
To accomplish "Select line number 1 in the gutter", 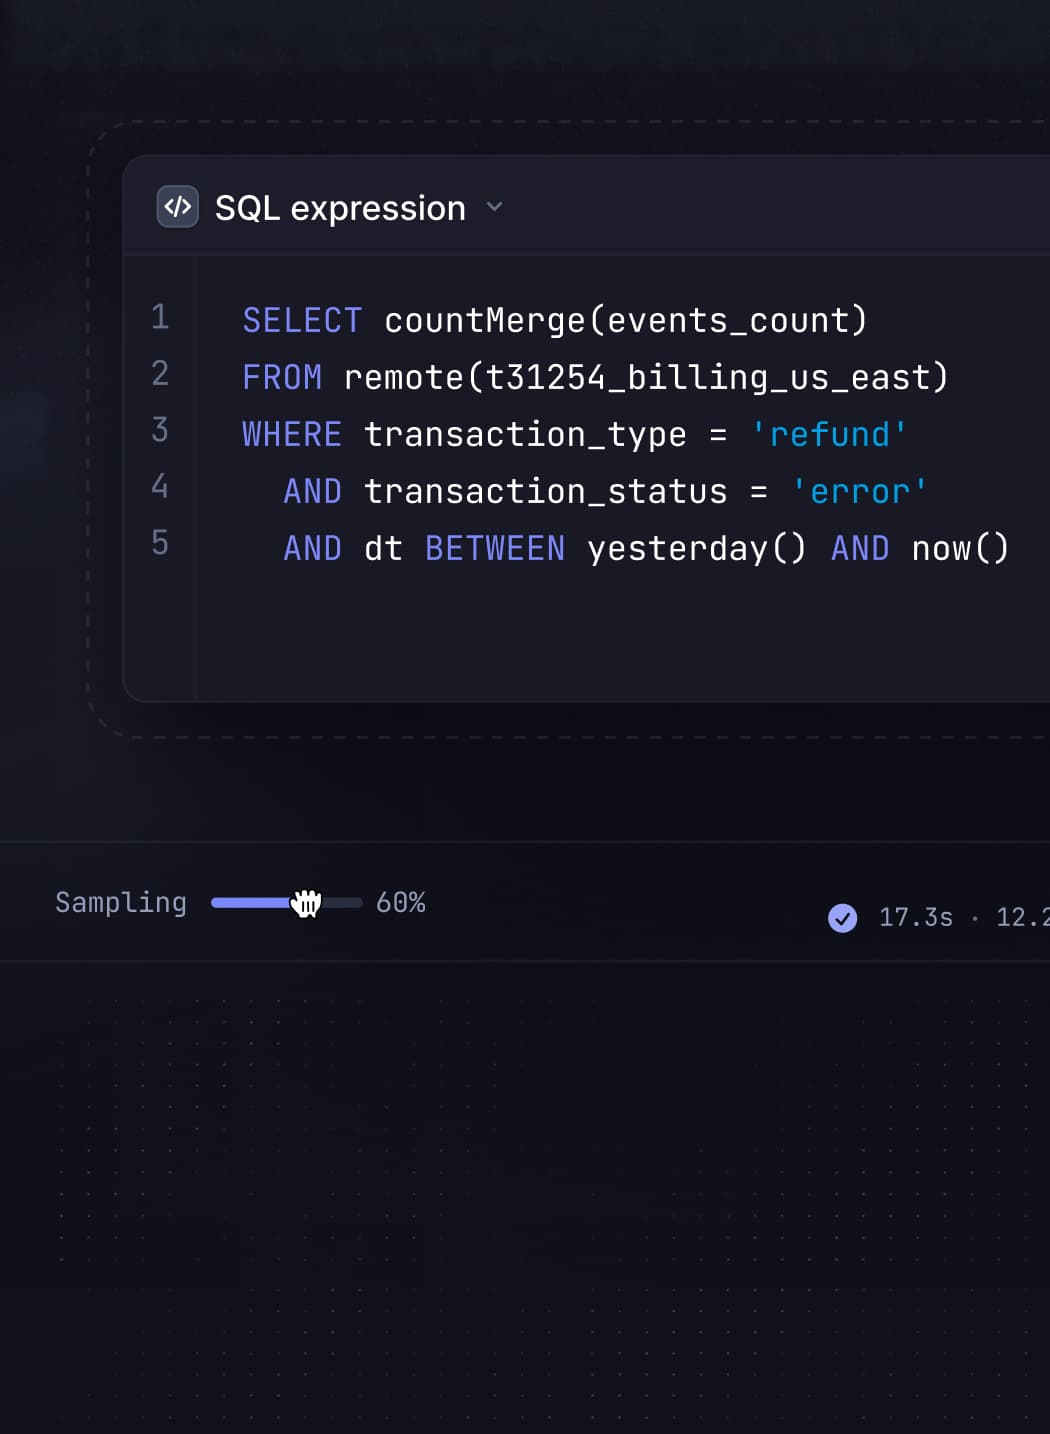I will point(160,317).
